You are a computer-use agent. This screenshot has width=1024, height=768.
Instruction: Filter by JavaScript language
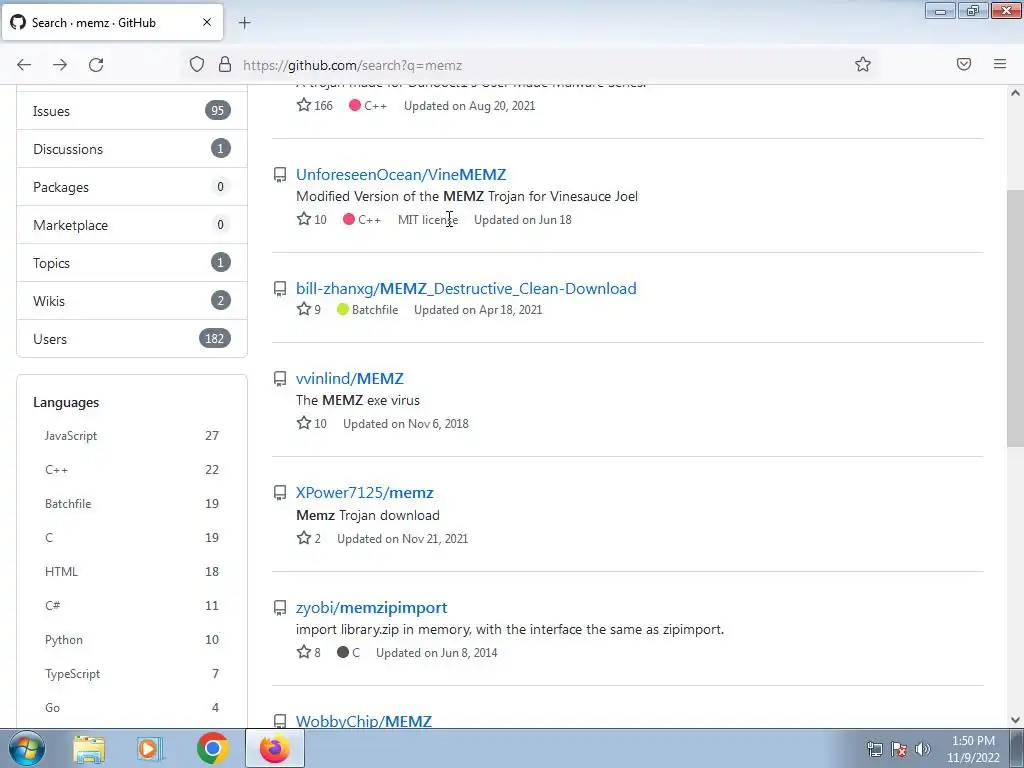pos(132,436)
